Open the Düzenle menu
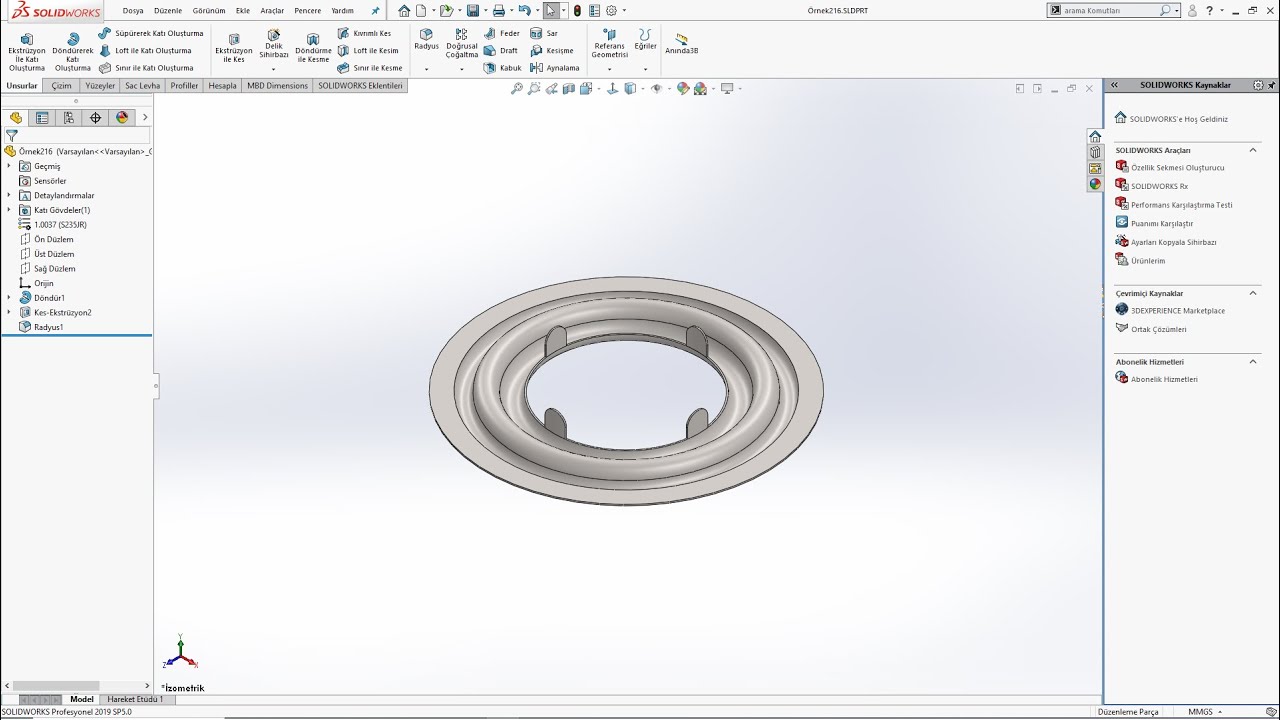 [x=168, y=10]
